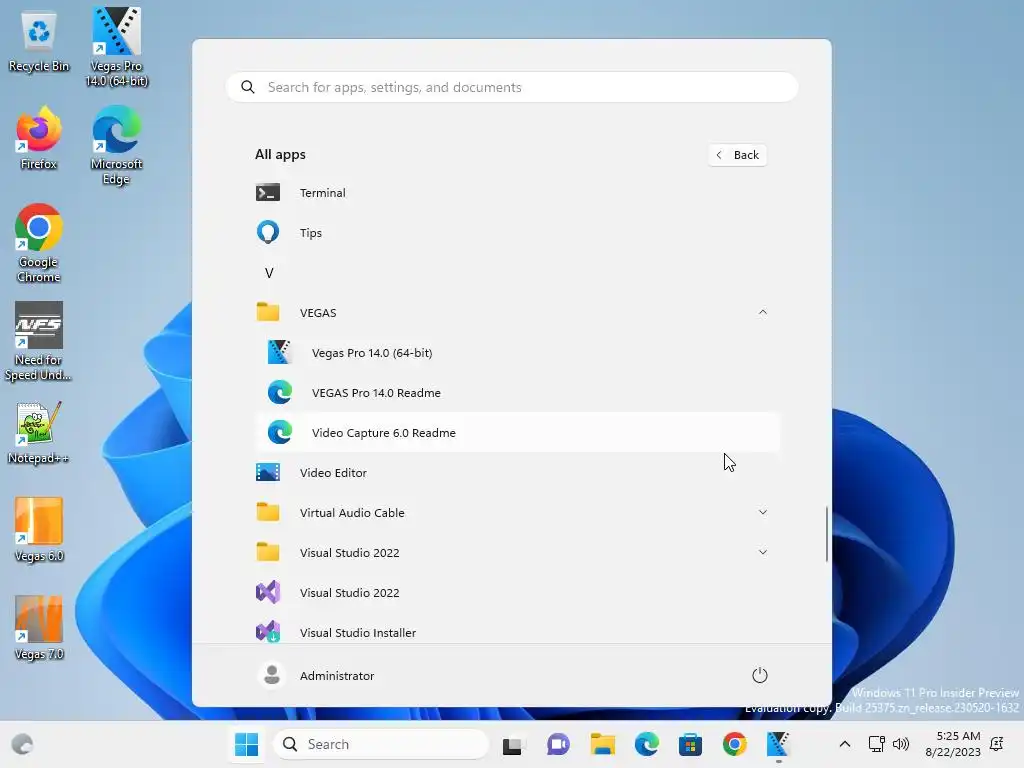Launch the Visual Studio 2022 application
The image size is (1024, 768).
pyautogui.click(x=517, y=592)
